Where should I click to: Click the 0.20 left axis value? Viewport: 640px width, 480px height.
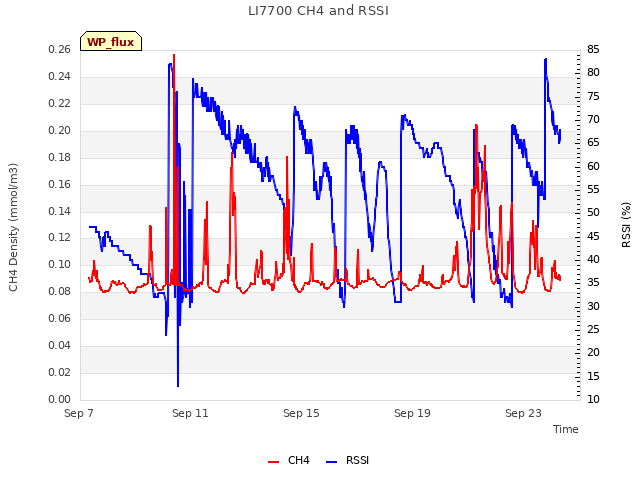(x=60, y=130)
